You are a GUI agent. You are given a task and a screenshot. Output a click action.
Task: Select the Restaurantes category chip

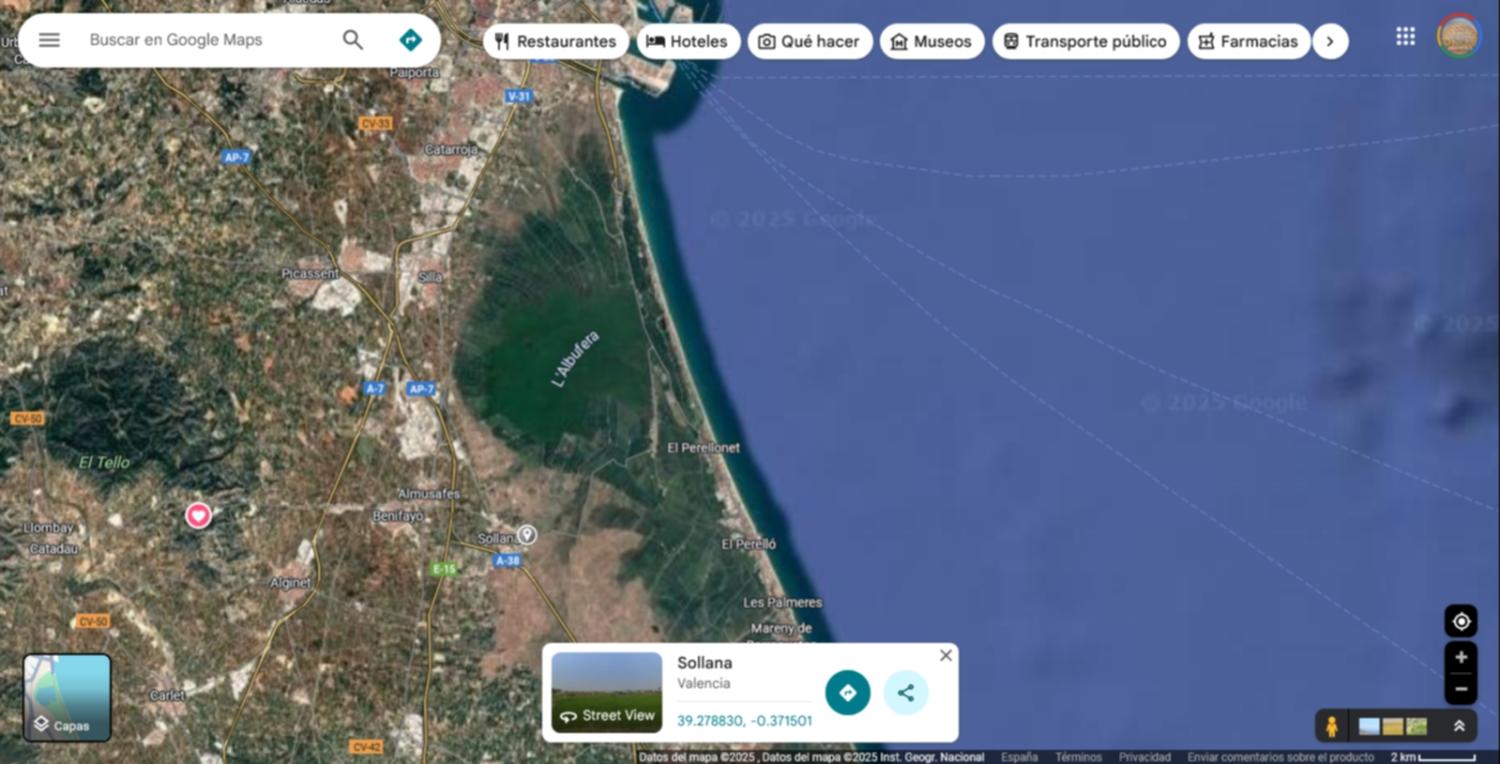pyautogui.click(x=555, y=42)
